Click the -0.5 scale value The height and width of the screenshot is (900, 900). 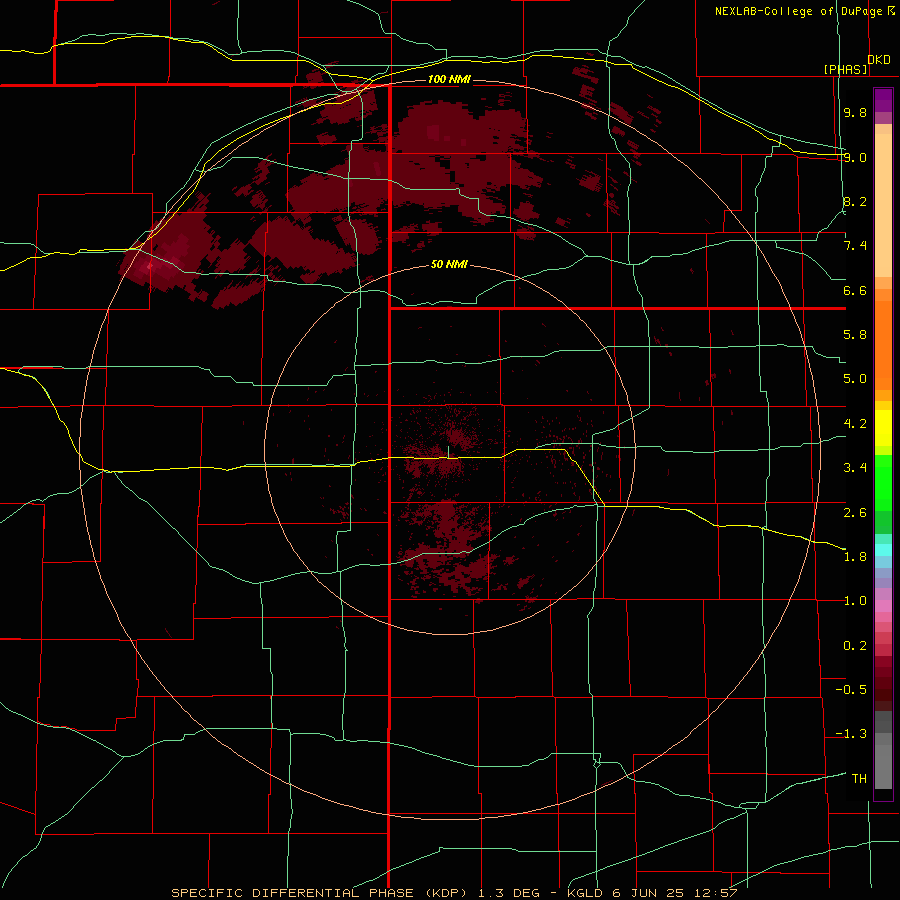tap(851, 690)
